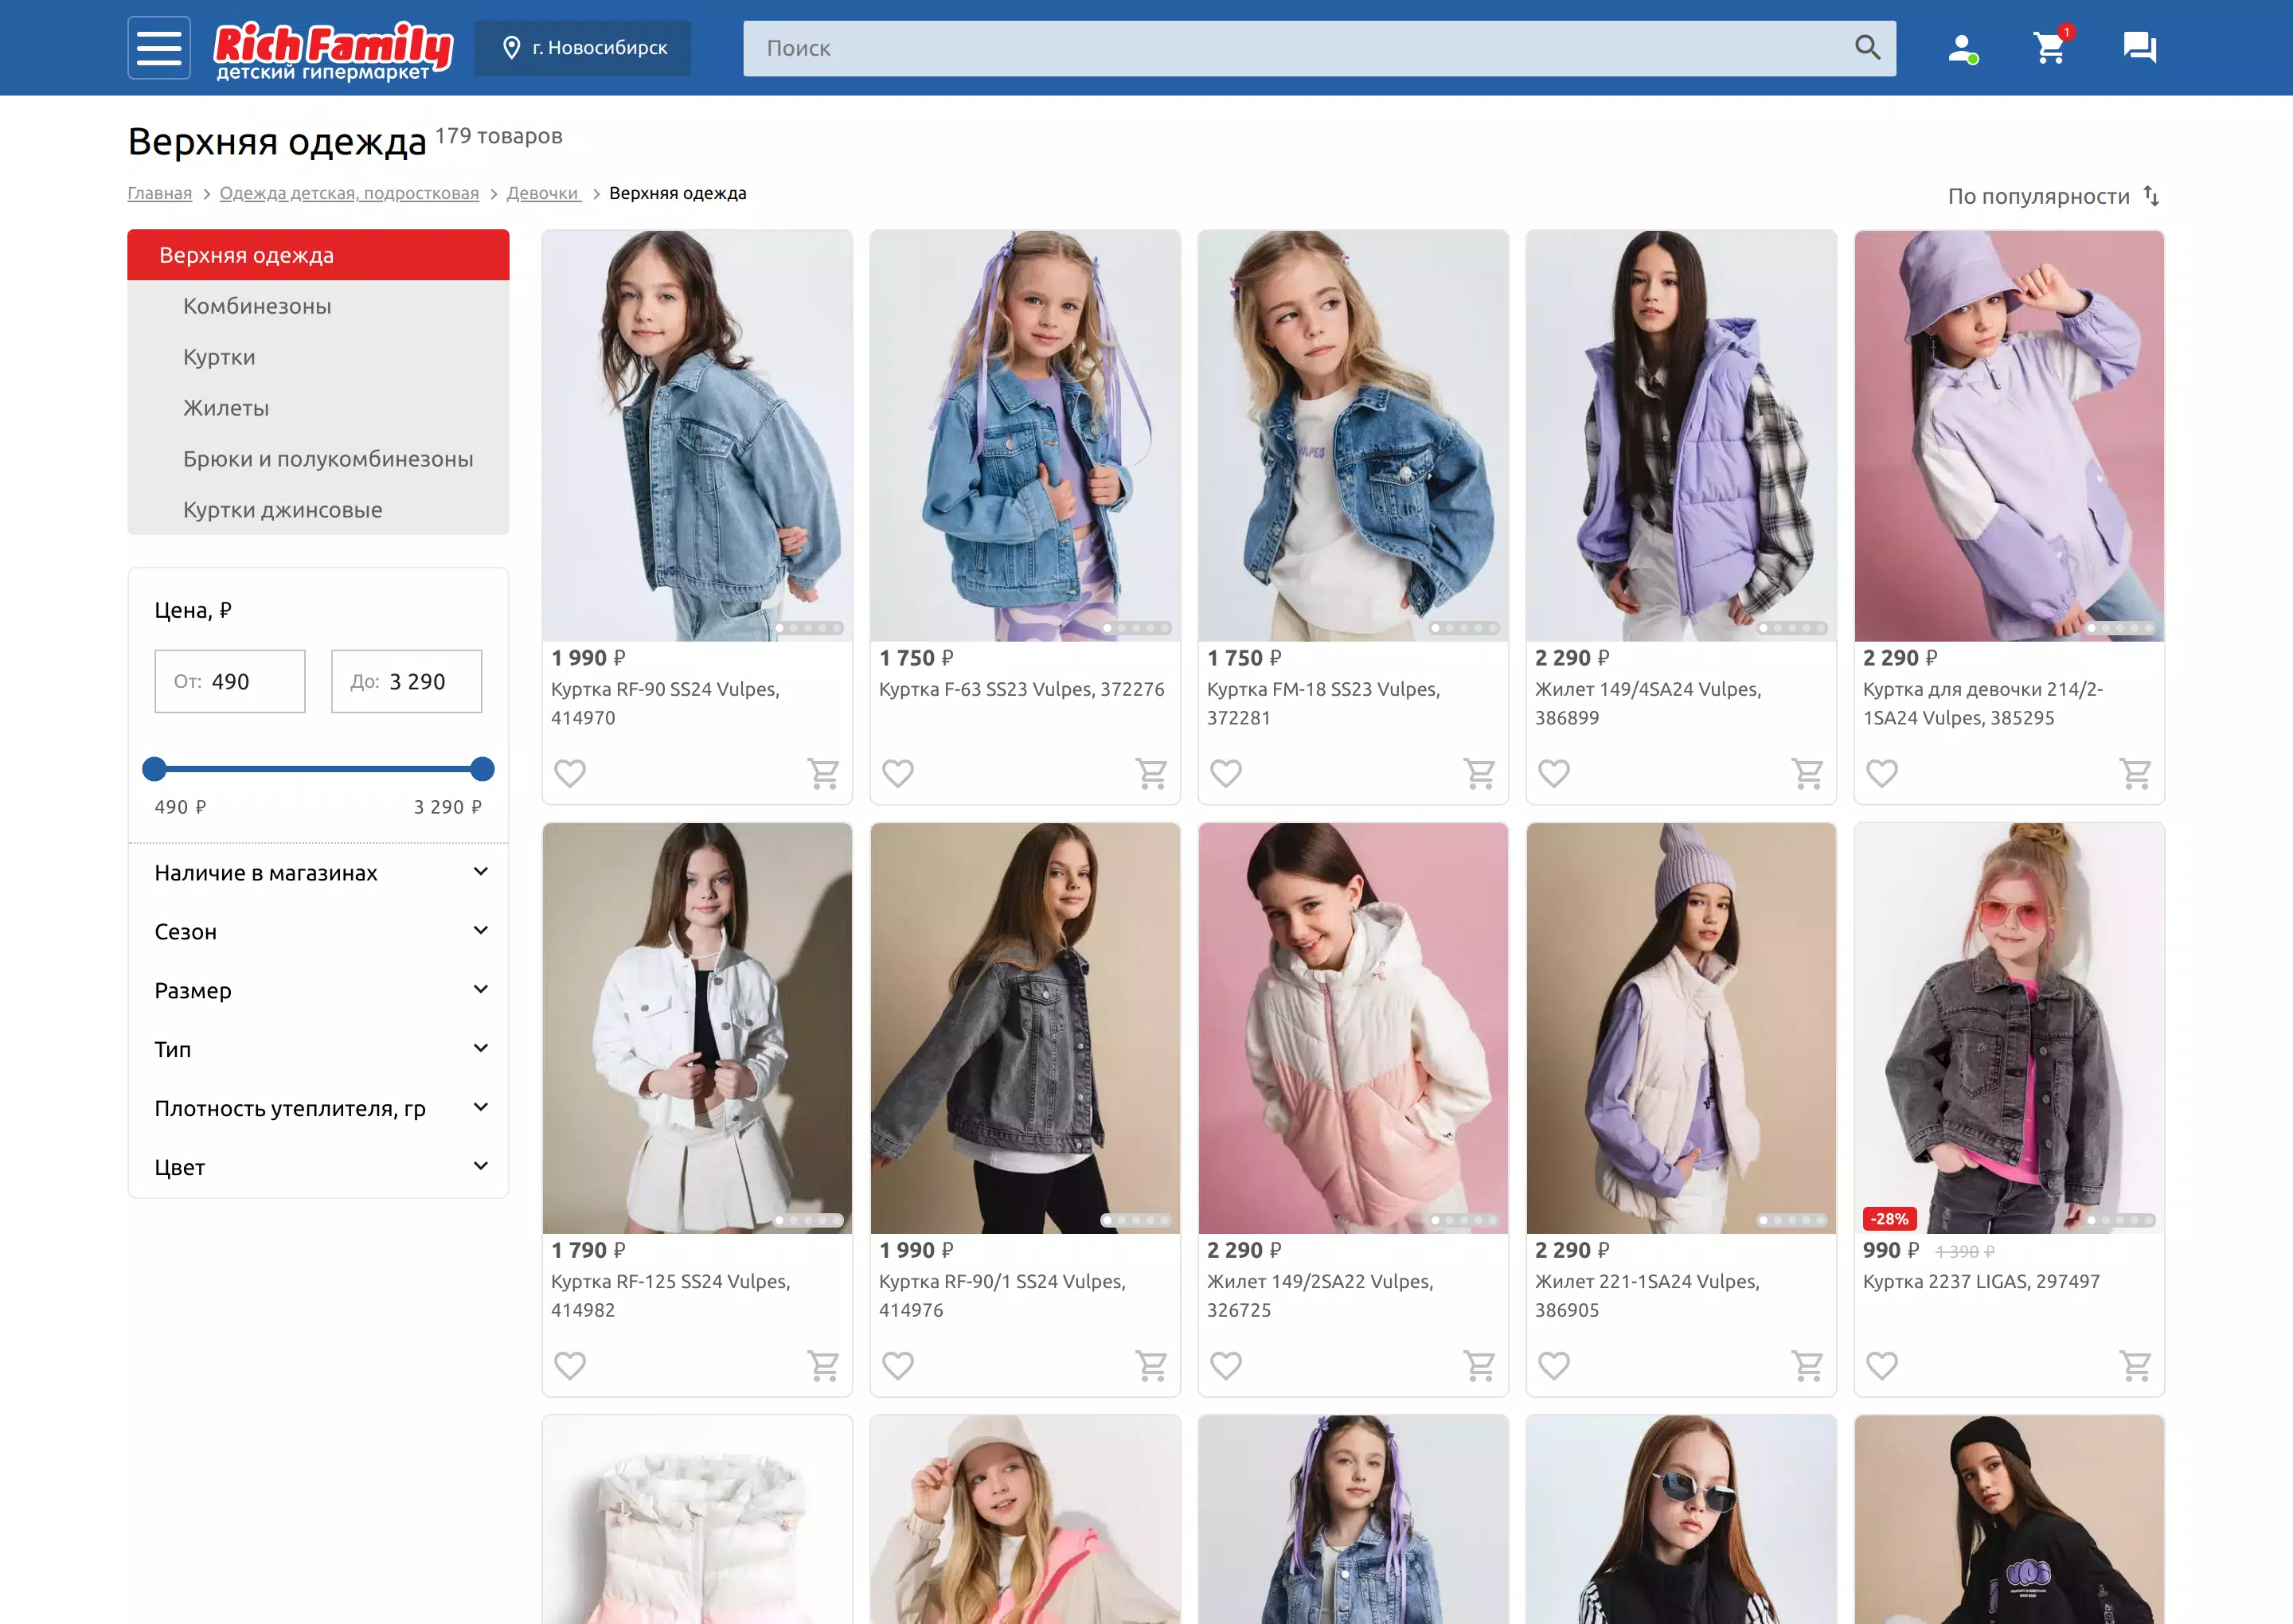Open the Куртка 2237 LIGAS title
The height and width of the screenshot is (1624, 2293).
coord(1981,1281)
